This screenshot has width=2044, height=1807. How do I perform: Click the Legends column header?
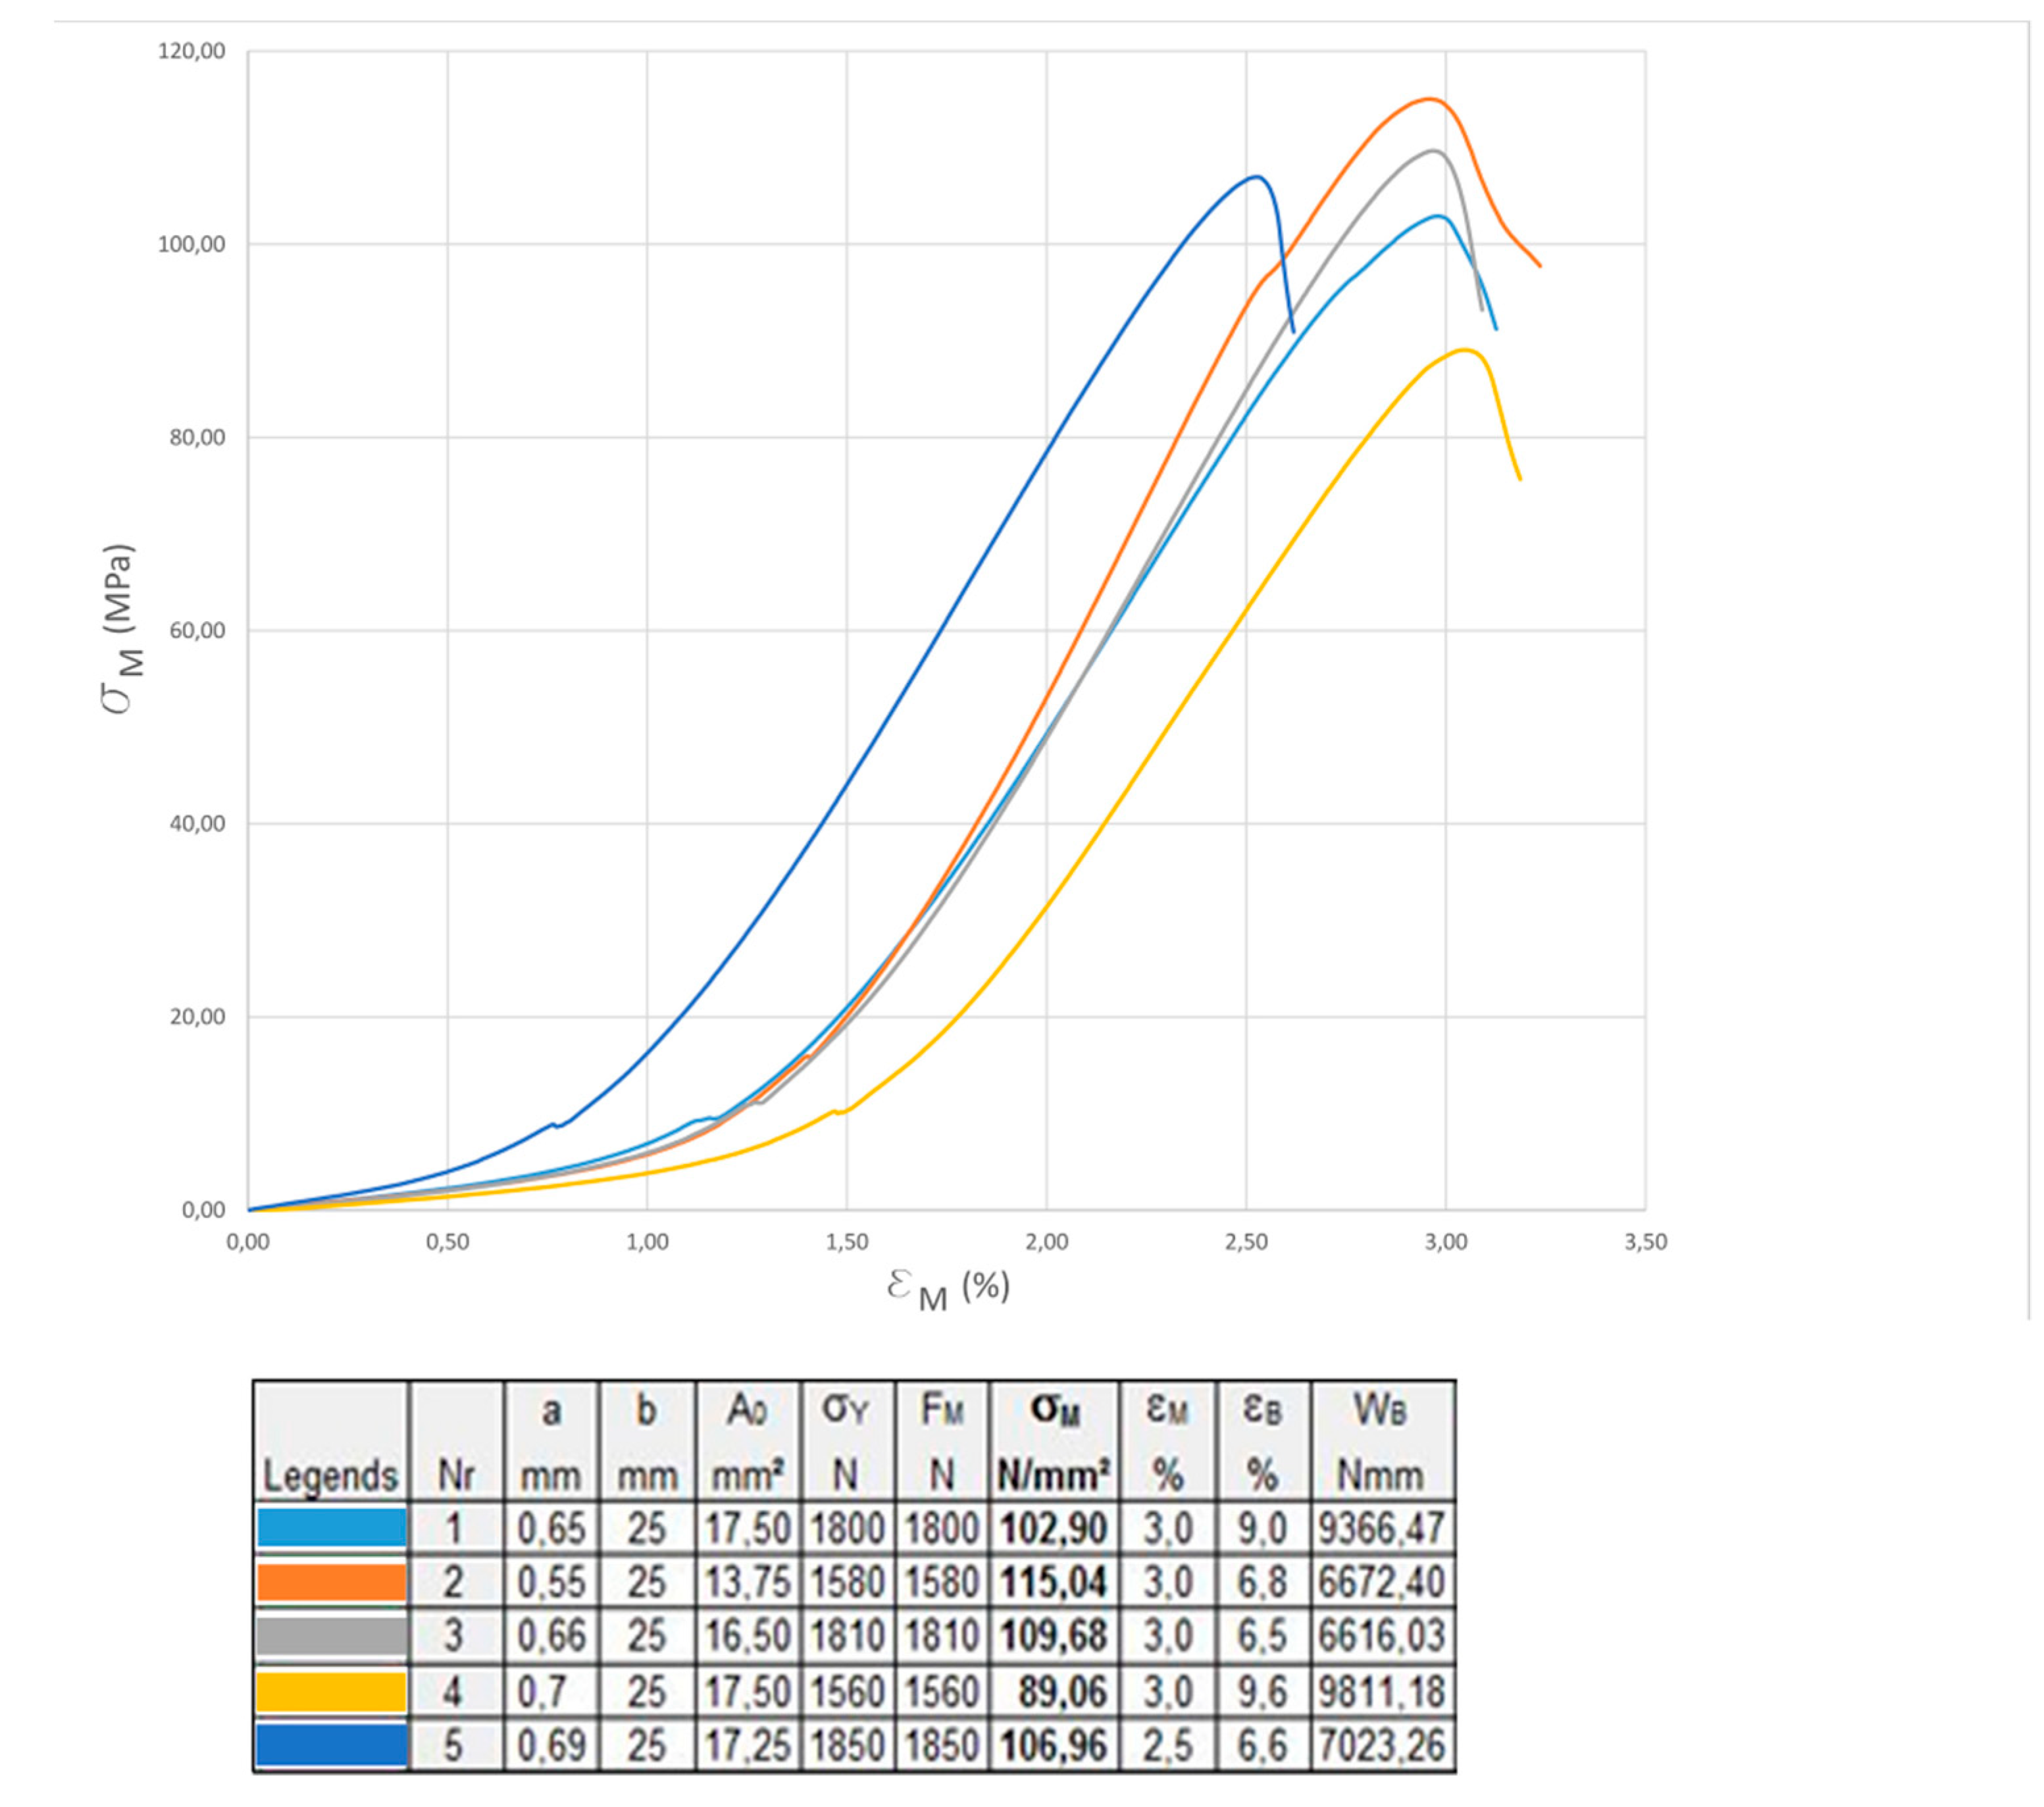330,1475
